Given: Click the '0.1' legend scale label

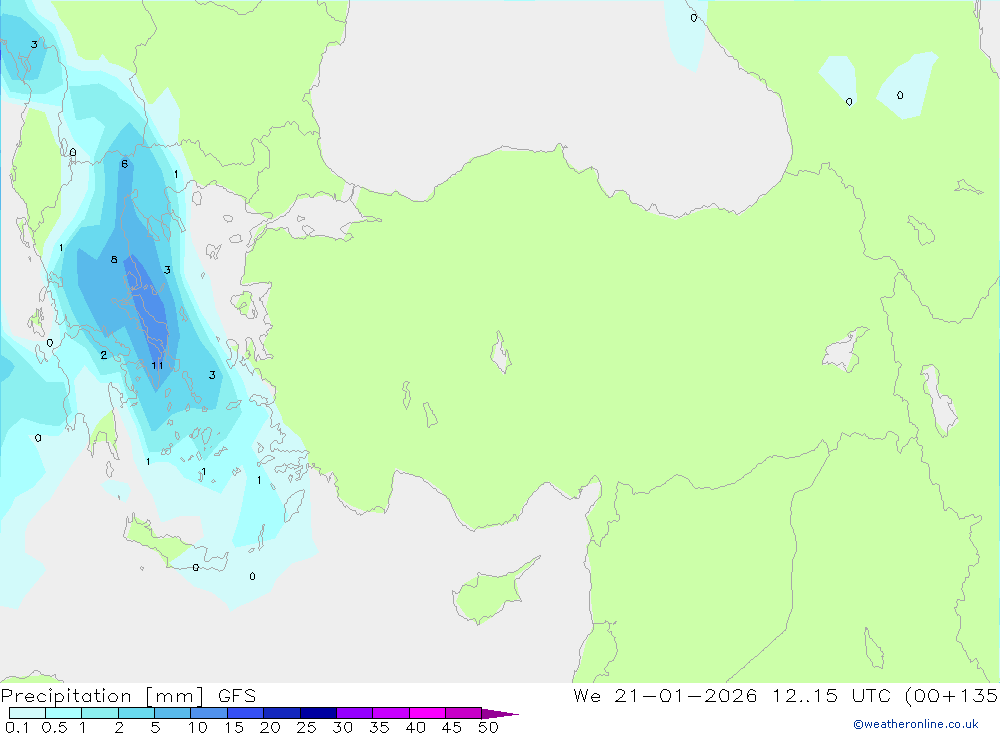Looking at the screenshot, I should point(17,727).
